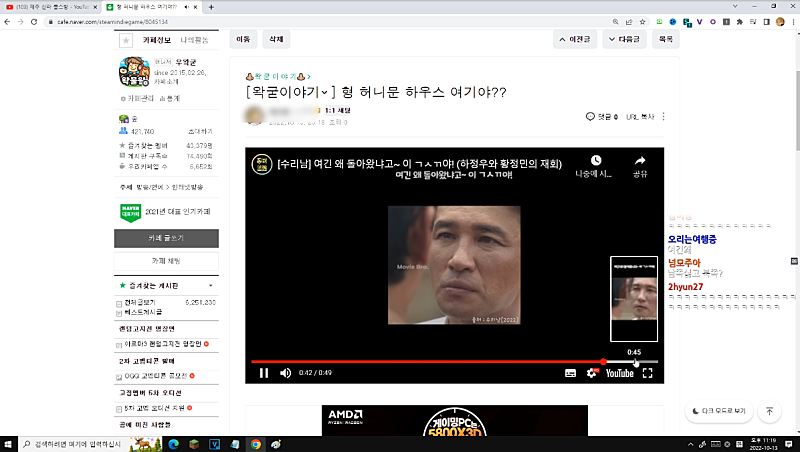Click the Watch later clock icon
The width and height of the screenshot is (800, 452).
595,161
